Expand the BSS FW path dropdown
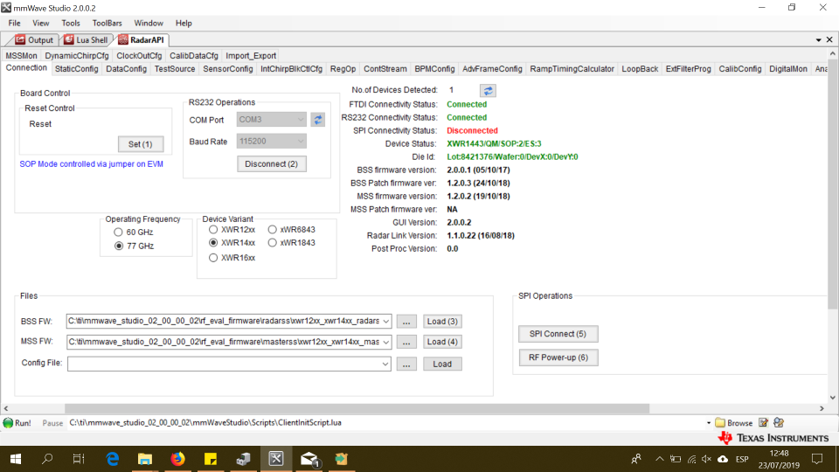839x472 pixels. coord(385,321)
